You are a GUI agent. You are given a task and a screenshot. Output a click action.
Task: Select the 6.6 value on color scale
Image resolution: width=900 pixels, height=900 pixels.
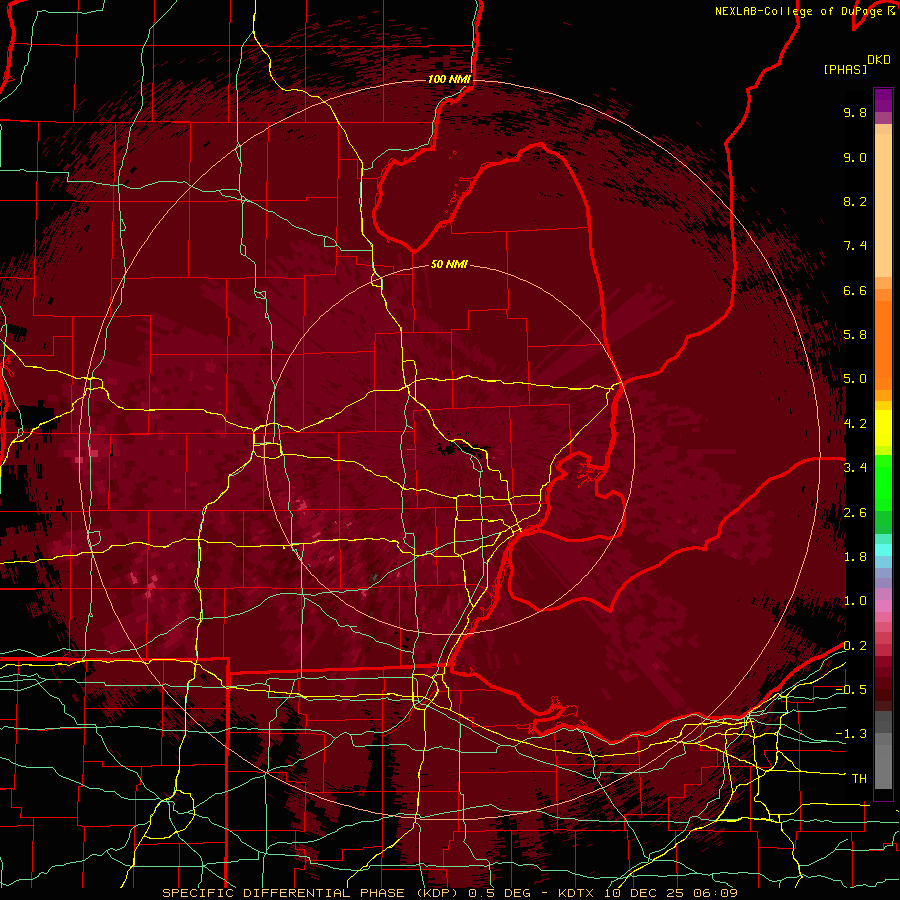[855, 290]
